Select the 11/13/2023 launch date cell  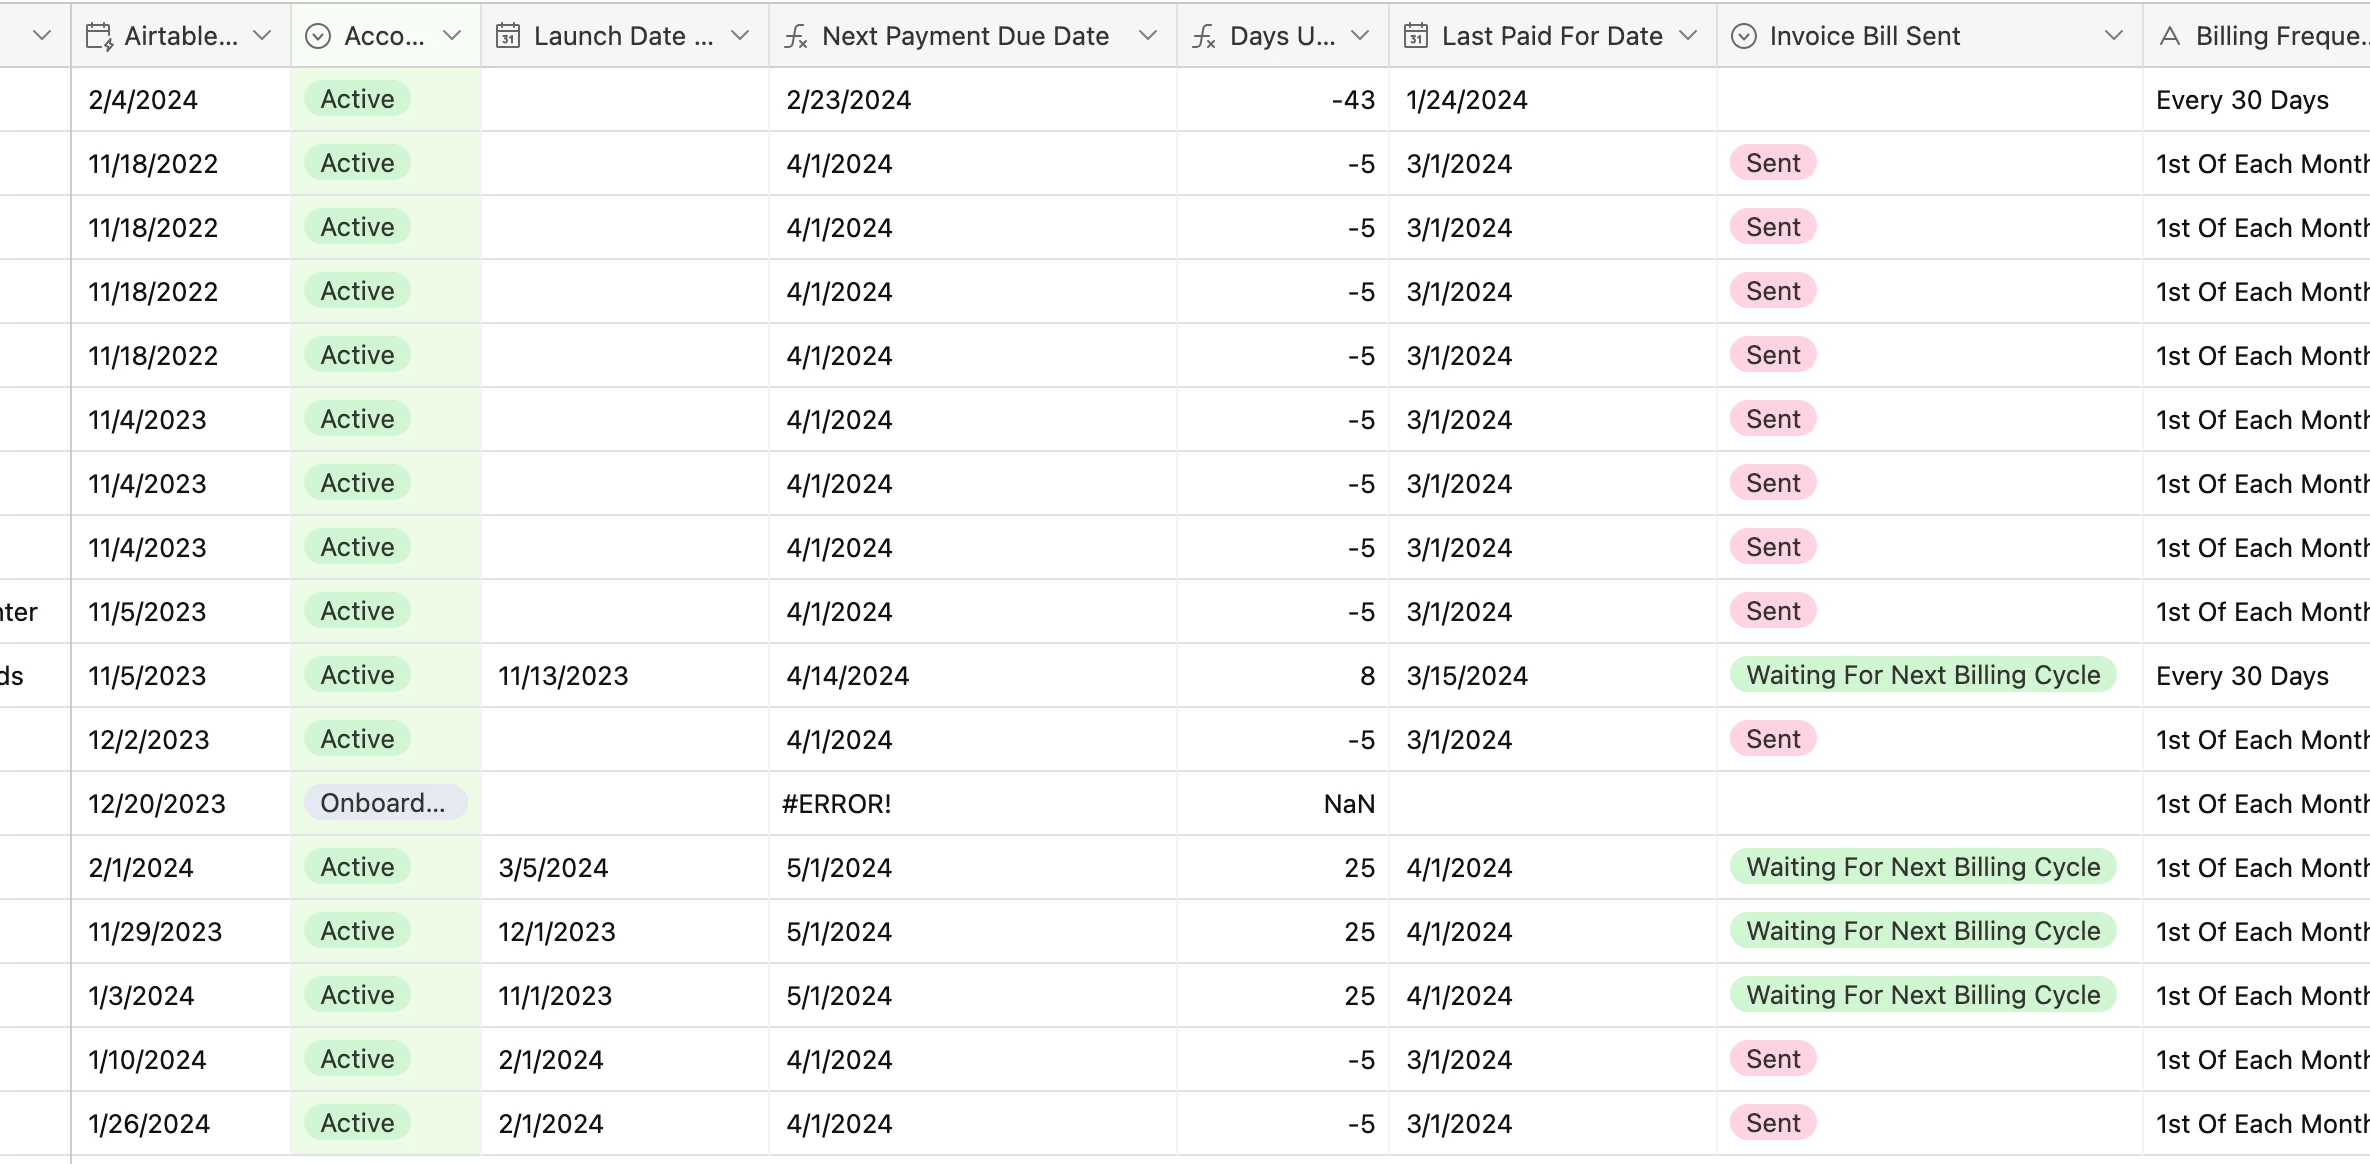tap(563, 676)
